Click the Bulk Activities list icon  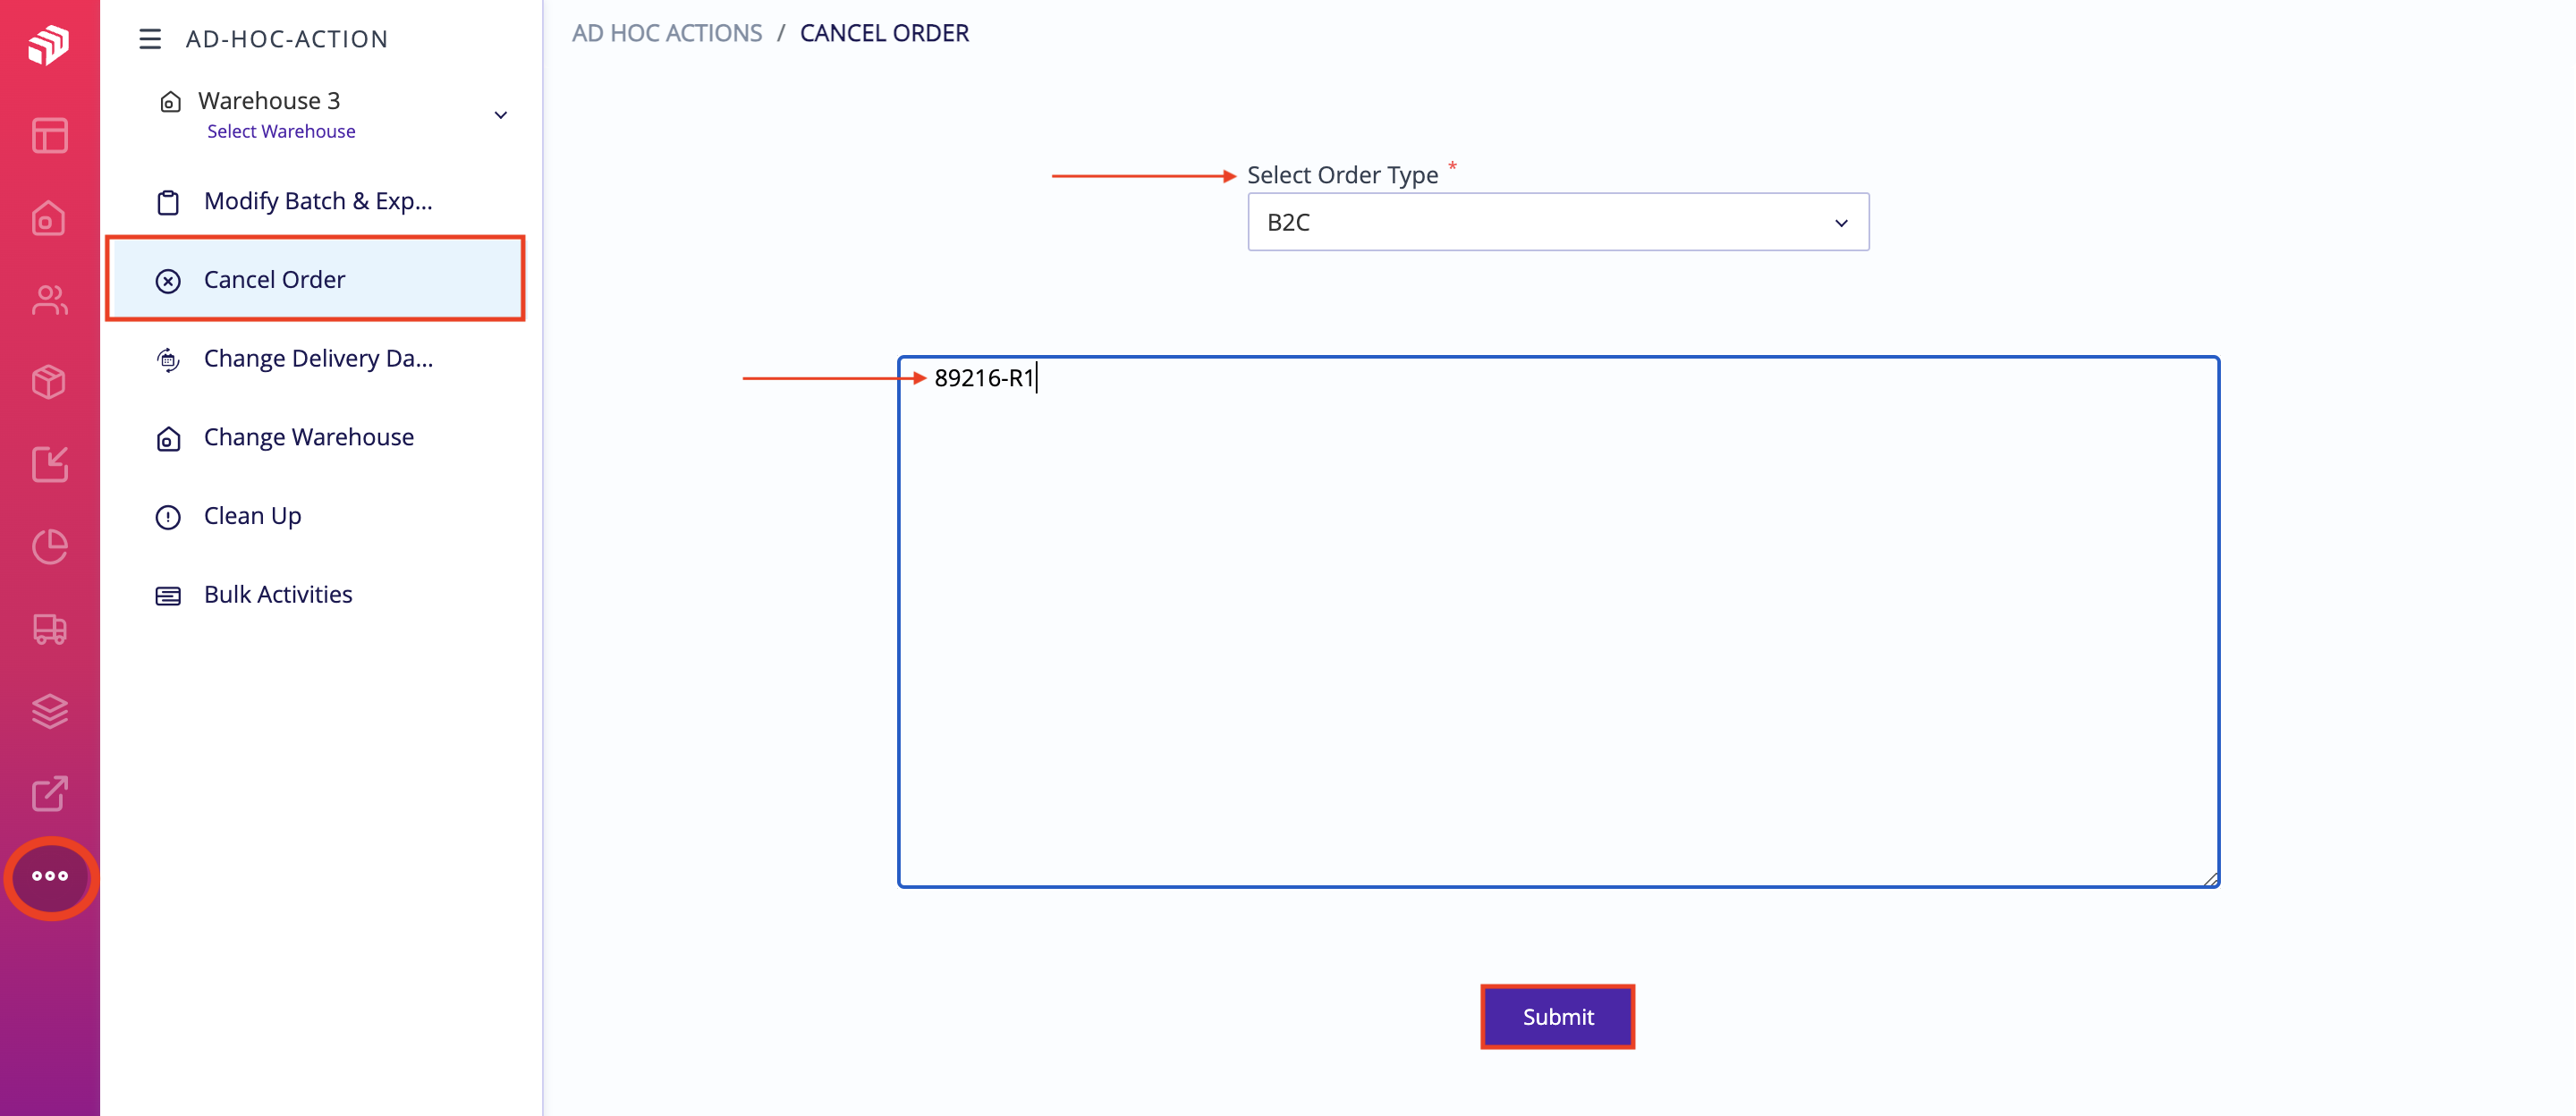click(x=168, y=596)
